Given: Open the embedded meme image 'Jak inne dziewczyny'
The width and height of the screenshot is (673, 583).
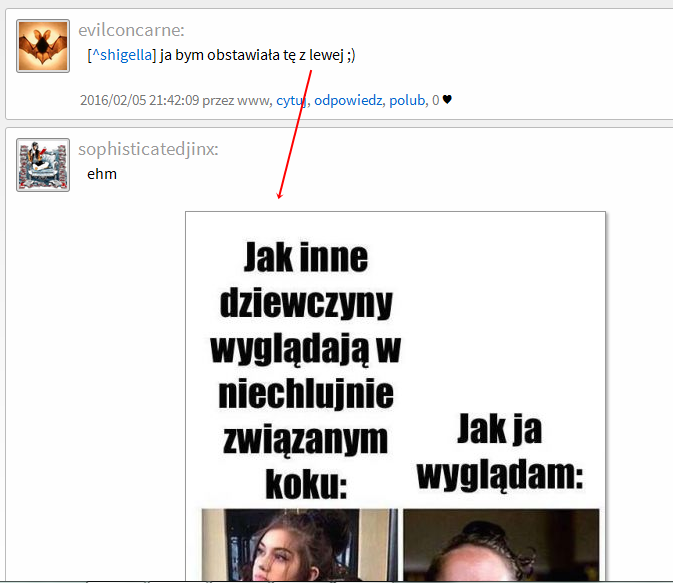Looking at the screenshot, I should [395, 396].
